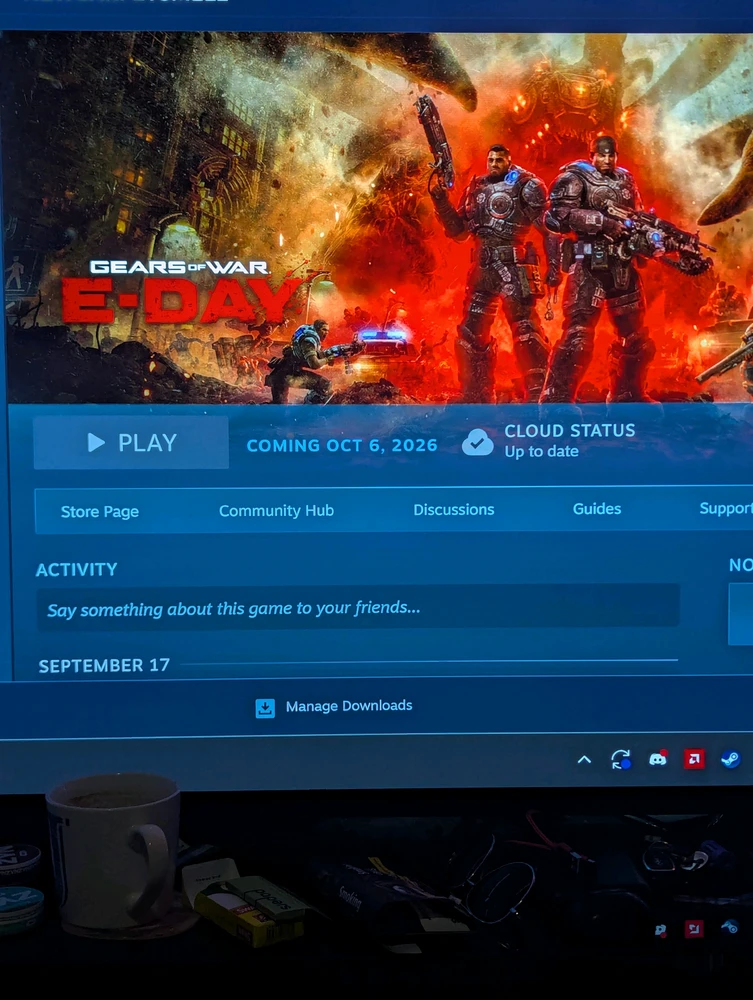753x1000 pixels.
Task: Click the 'COMING OCT 6, 2026' text
Action: pos(342,445)
